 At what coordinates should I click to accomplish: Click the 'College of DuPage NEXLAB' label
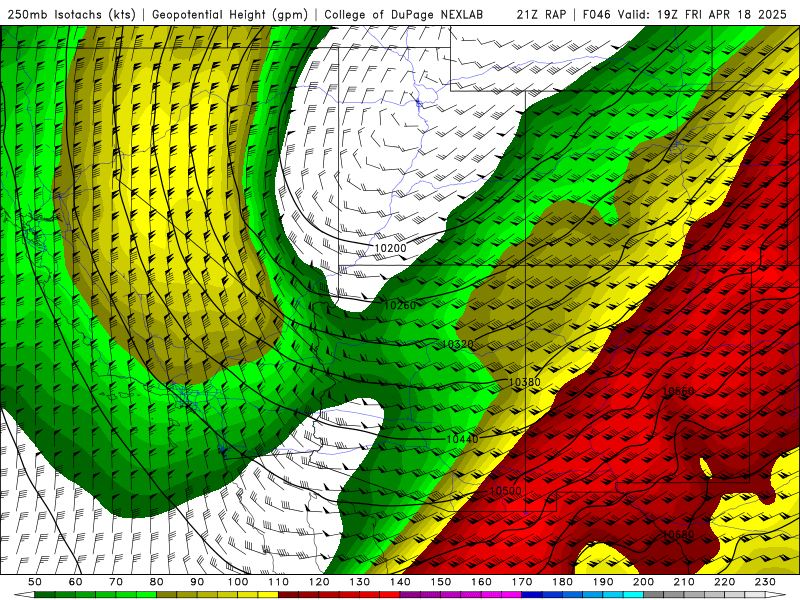point(404,14)
